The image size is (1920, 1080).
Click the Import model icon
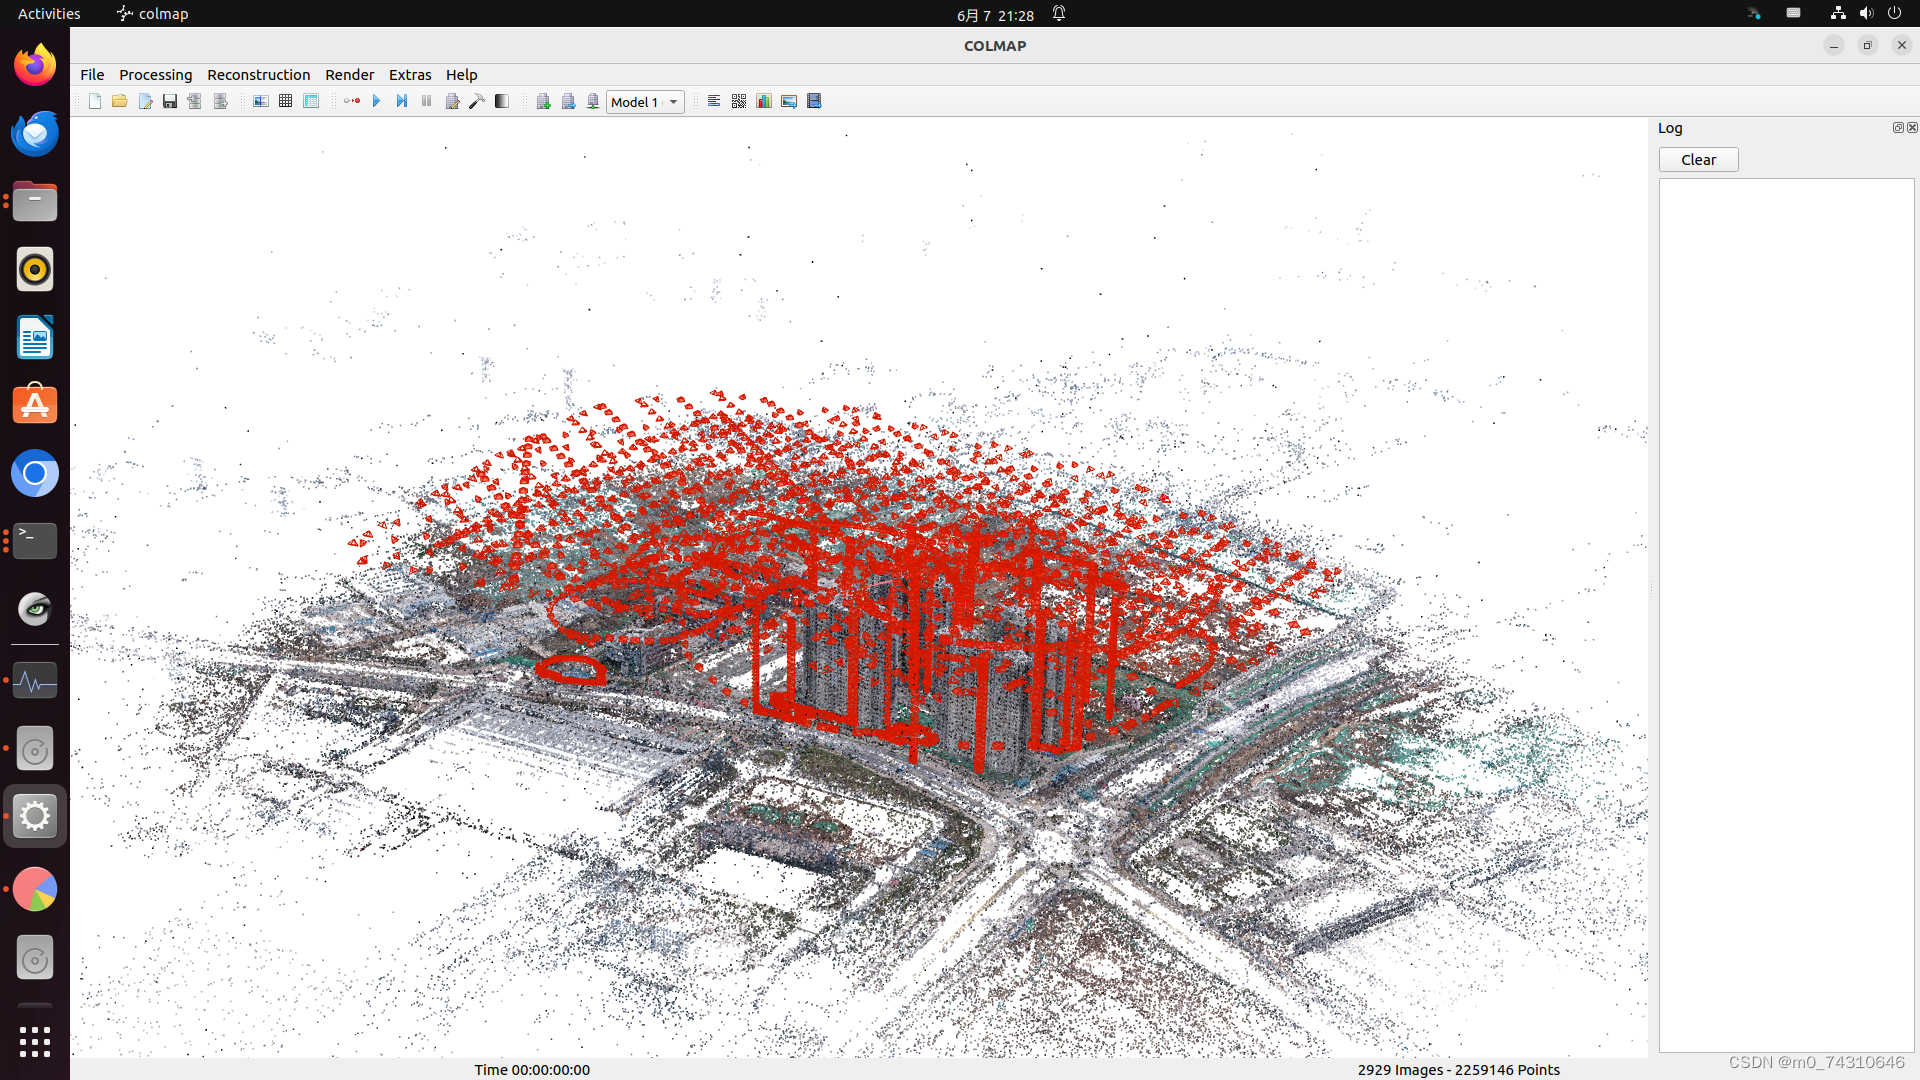click(x=195, y=101)
